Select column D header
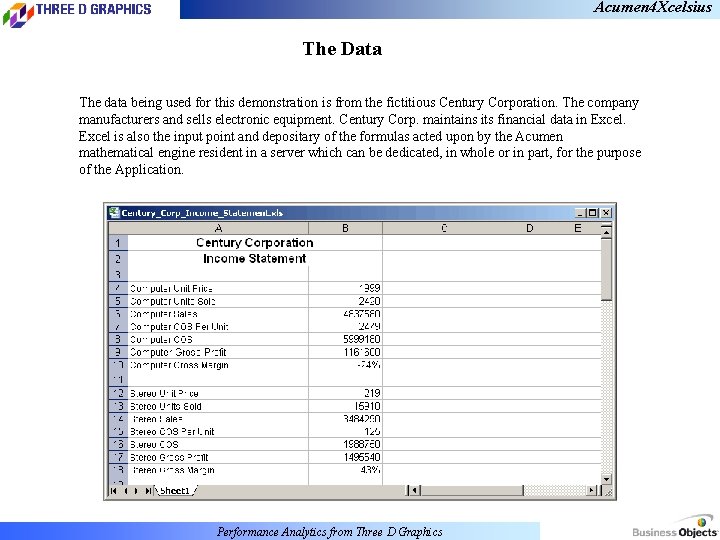This screenshot has height=540, width=720. (529, 228)
